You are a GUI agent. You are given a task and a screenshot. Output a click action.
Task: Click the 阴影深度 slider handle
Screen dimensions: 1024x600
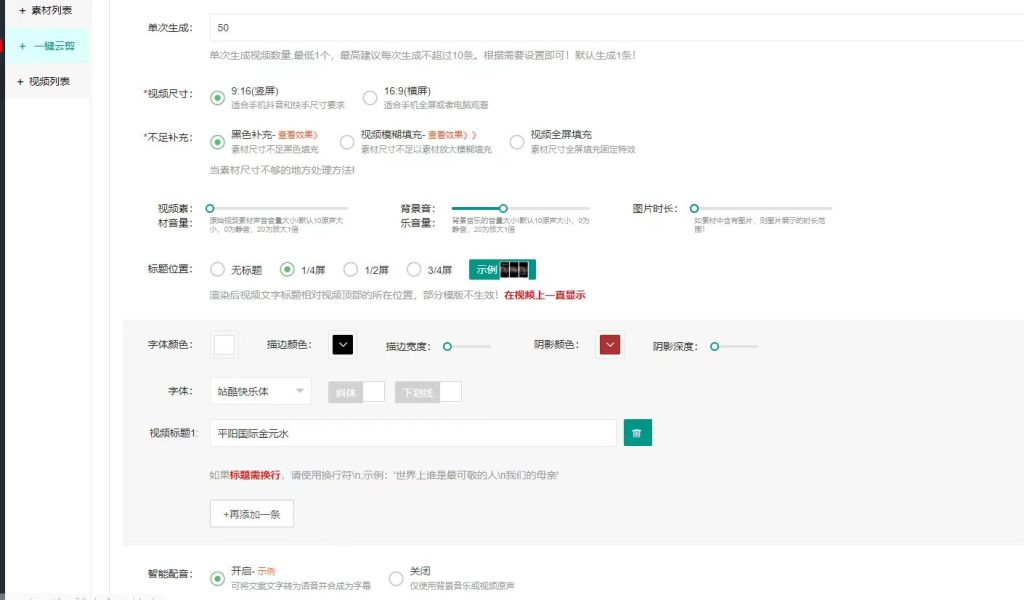click(714, 346)
